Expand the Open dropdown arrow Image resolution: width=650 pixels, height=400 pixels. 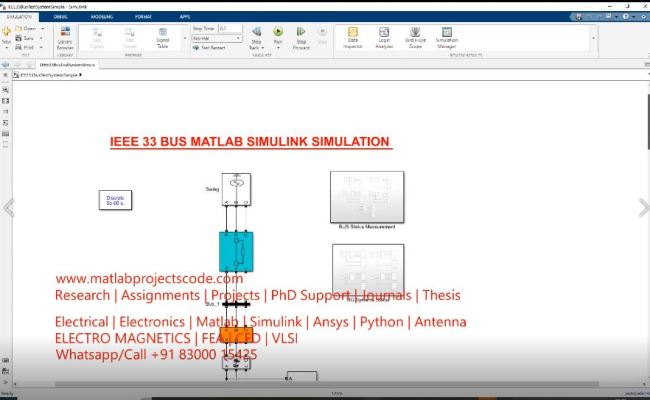43,29
